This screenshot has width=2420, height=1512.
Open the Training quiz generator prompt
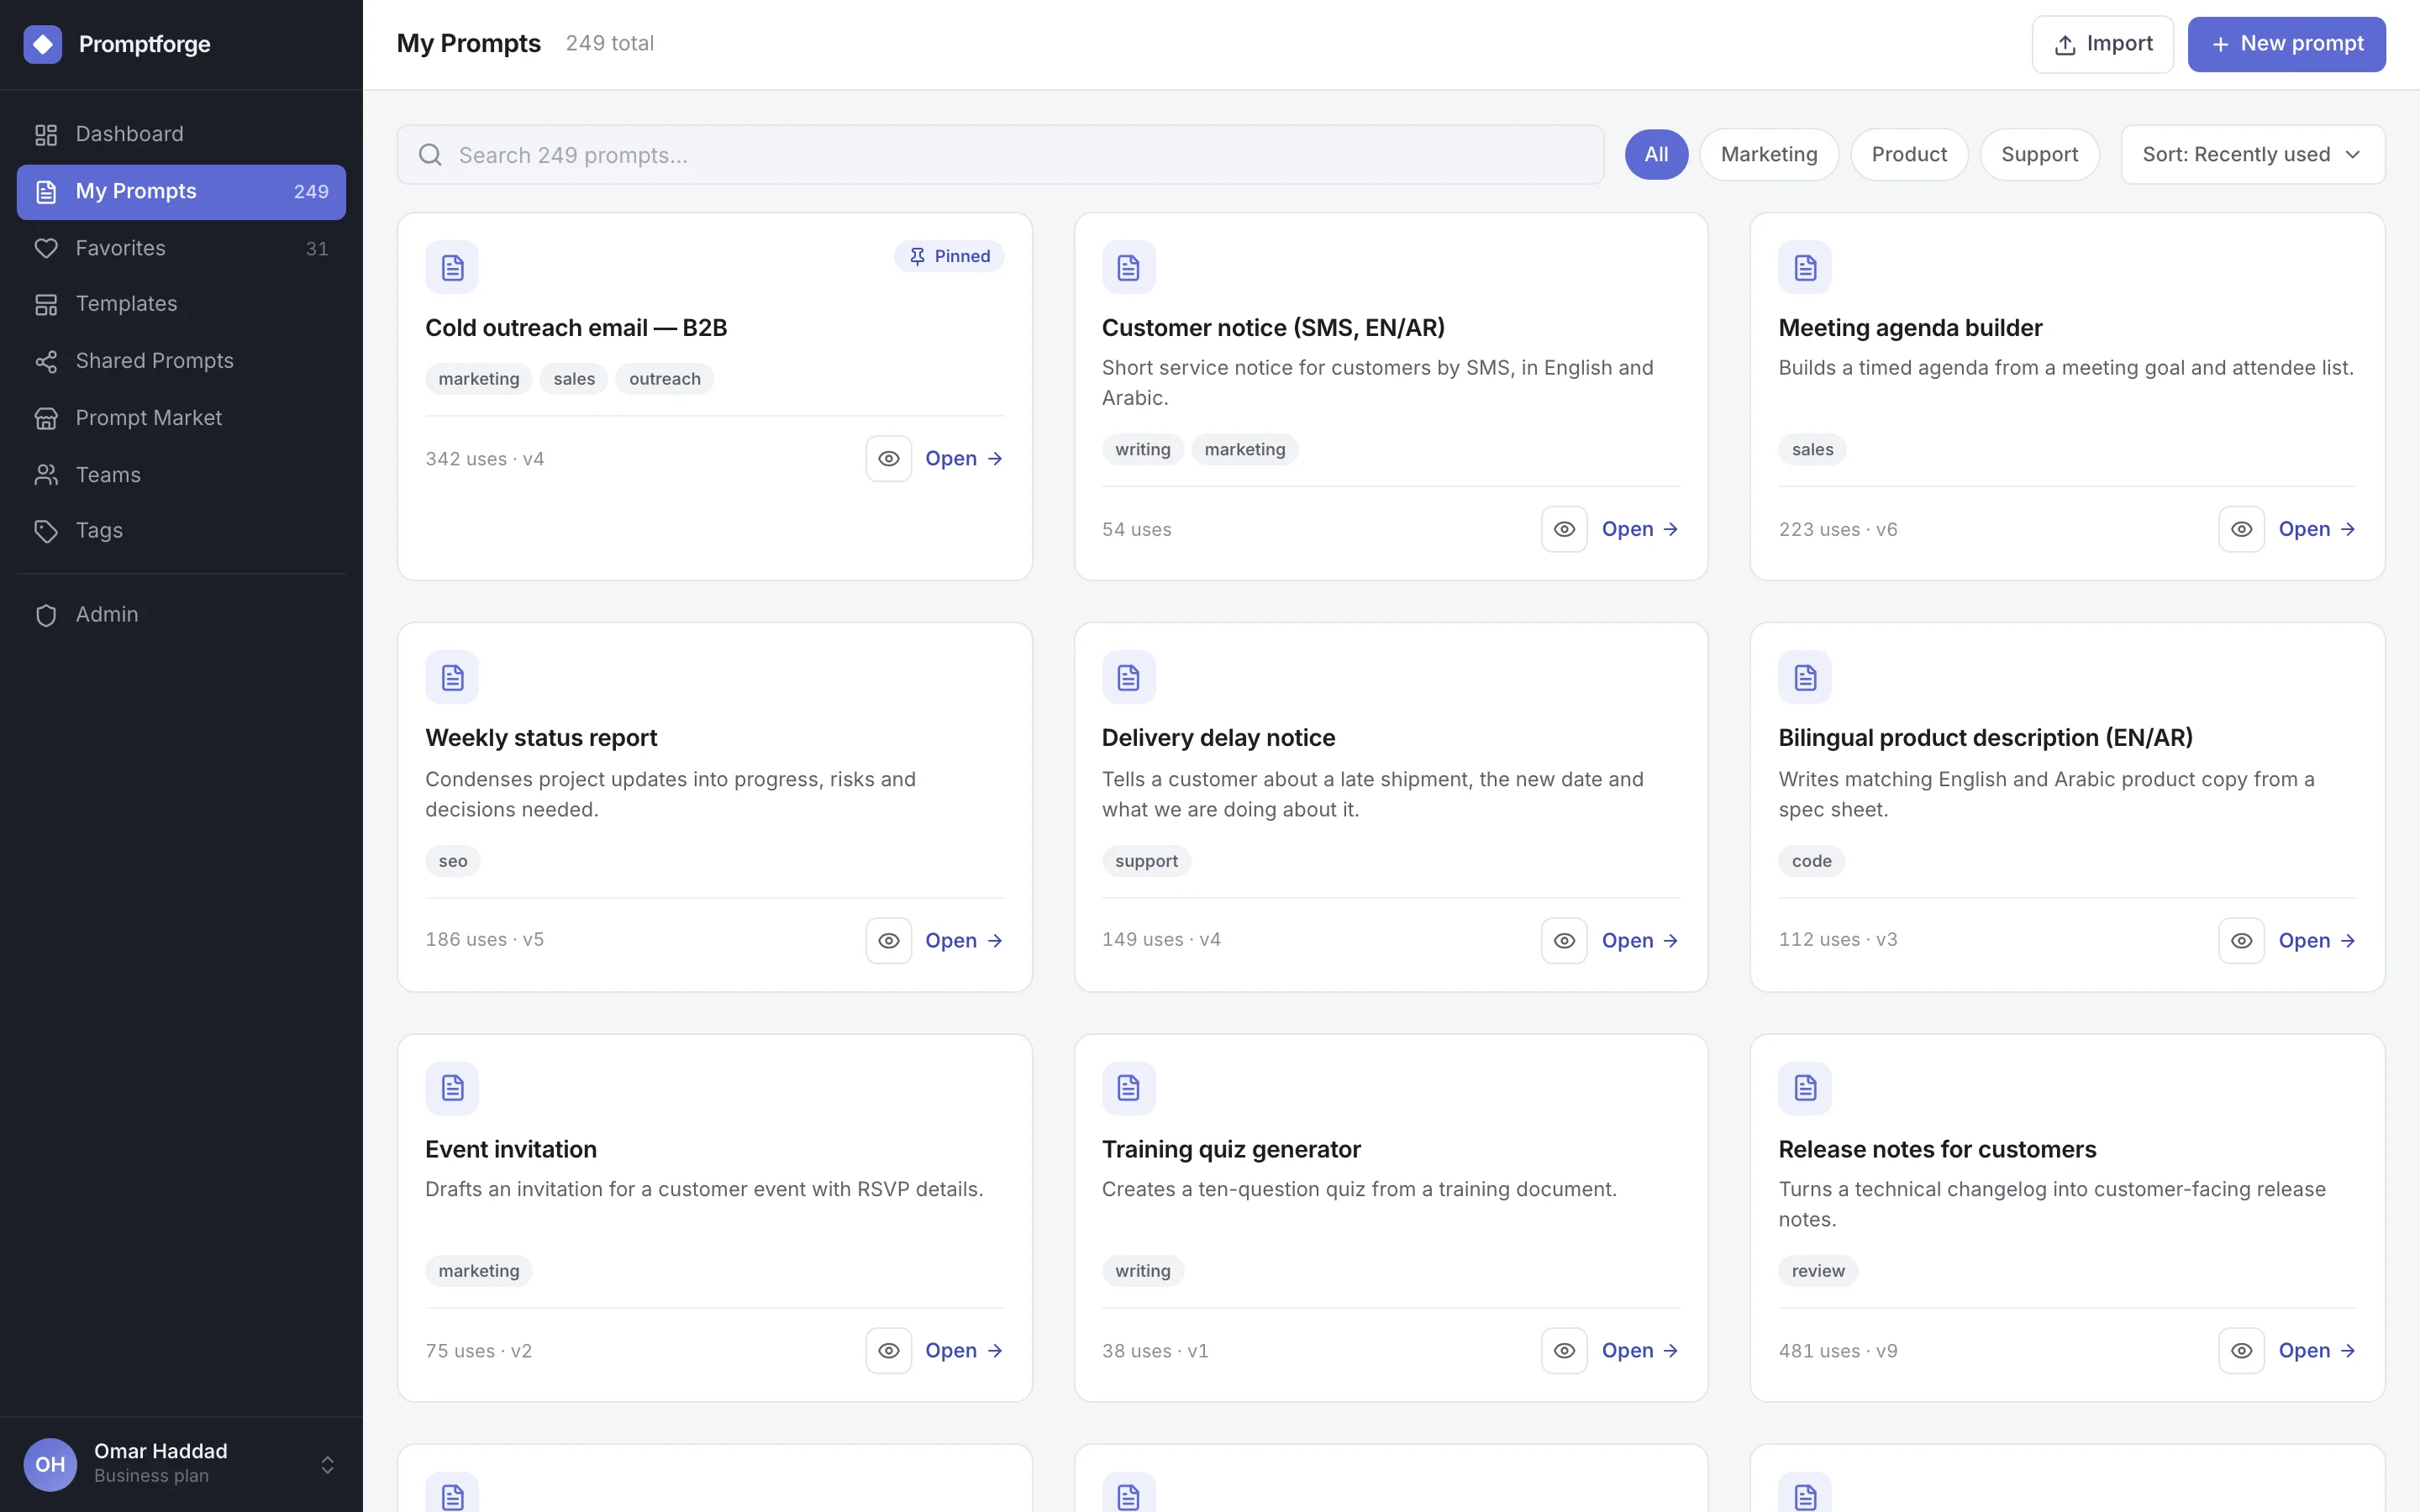pyautogui.click(x=1640, y=1351)
